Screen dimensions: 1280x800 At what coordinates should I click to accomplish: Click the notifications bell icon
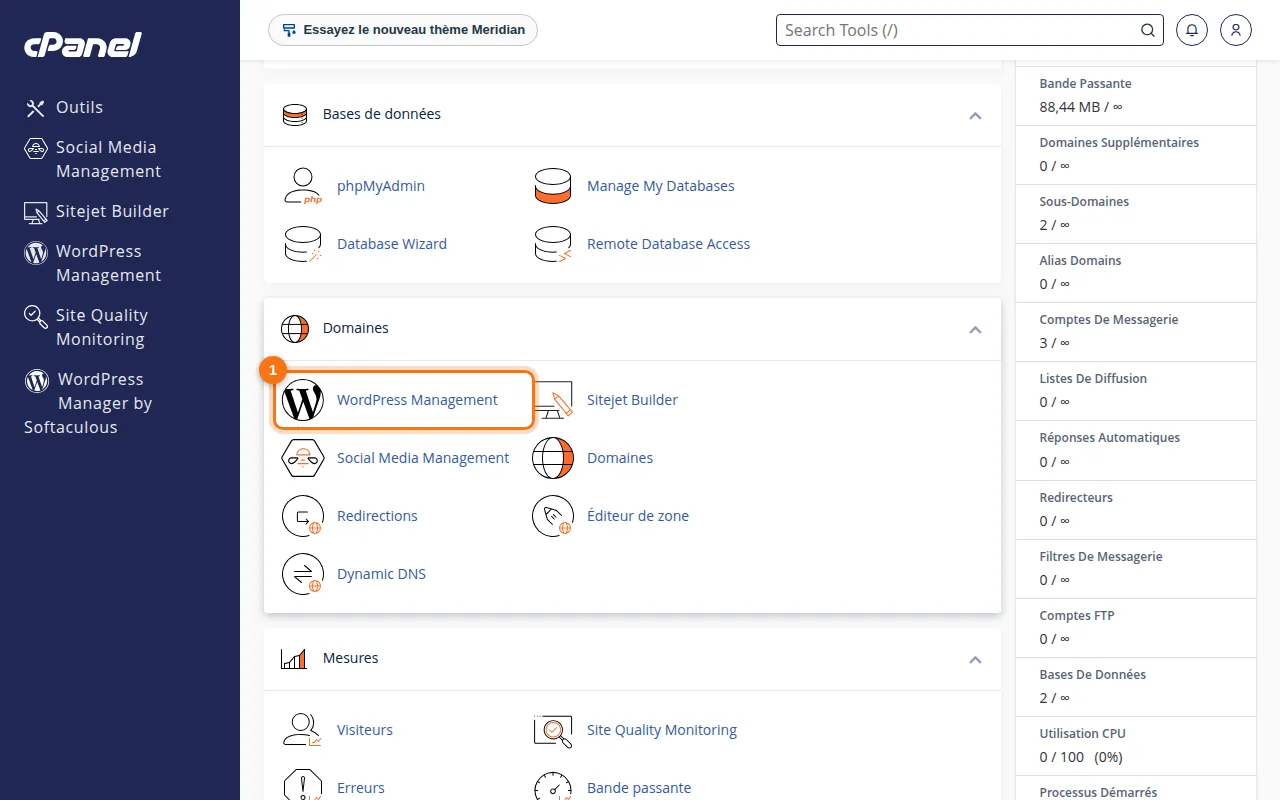[1191, 30]
